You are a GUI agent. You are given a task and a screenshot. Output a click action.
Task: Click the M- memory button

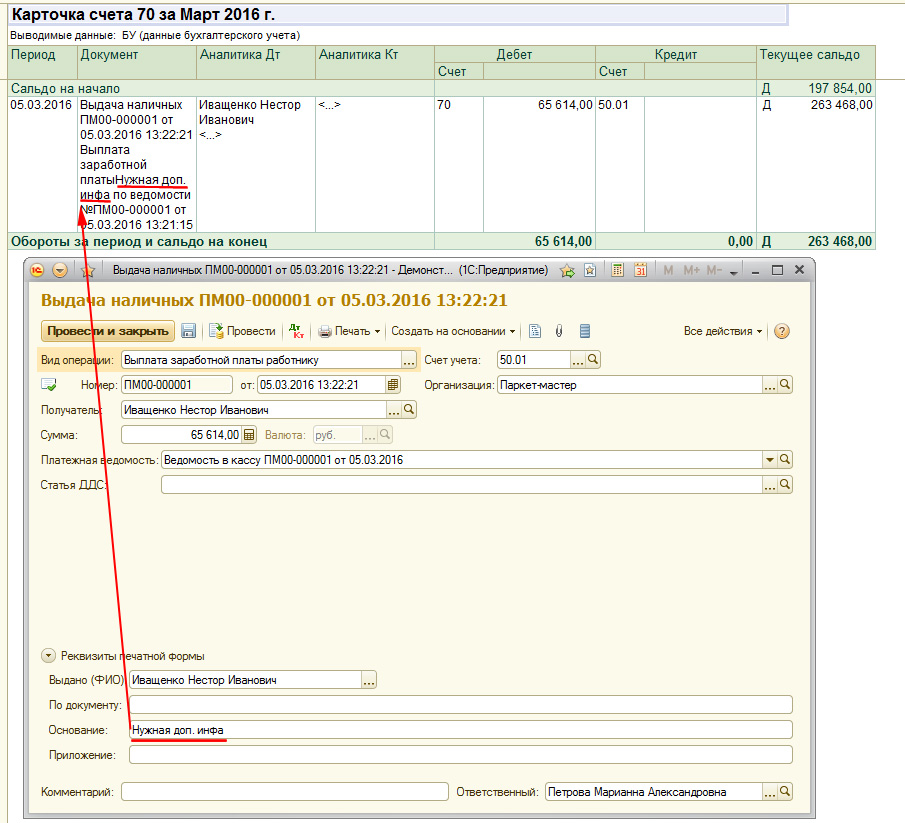714,270
